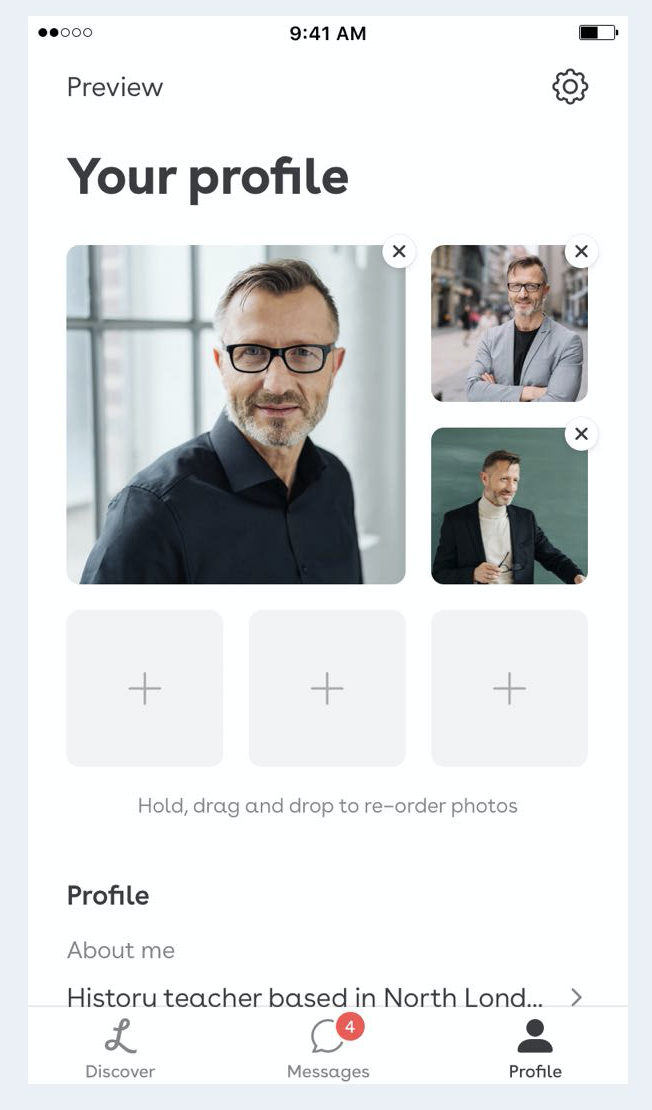Remove the chalkboard photo with turtleneck
The width and height of the screenshot is (652, 1110).
tap(581, 434)
